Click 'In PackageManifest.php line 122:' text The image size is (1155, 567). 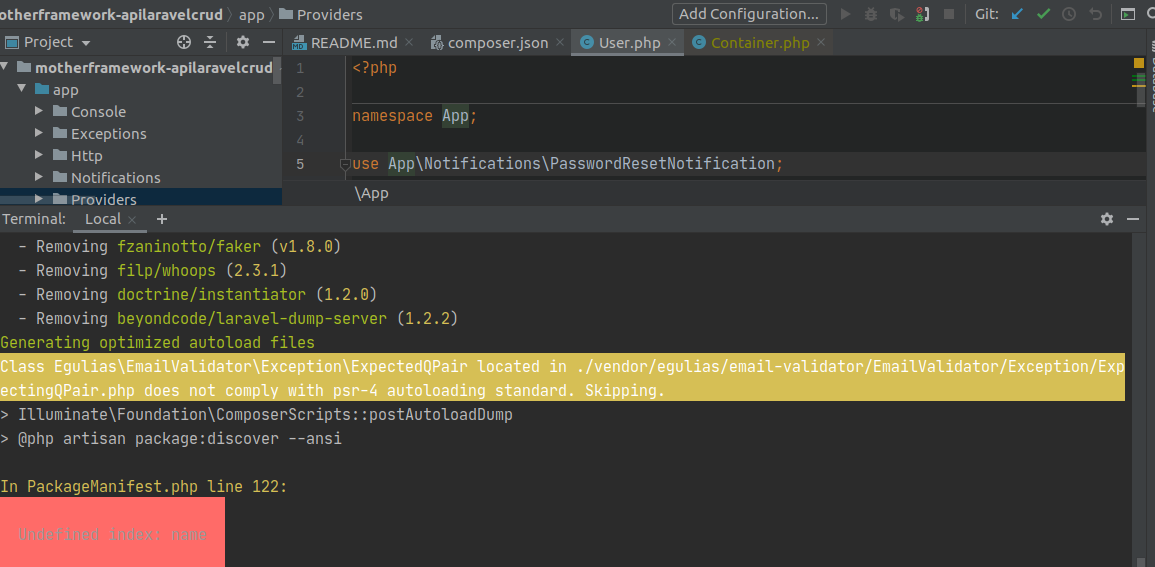tap(144, 487)
